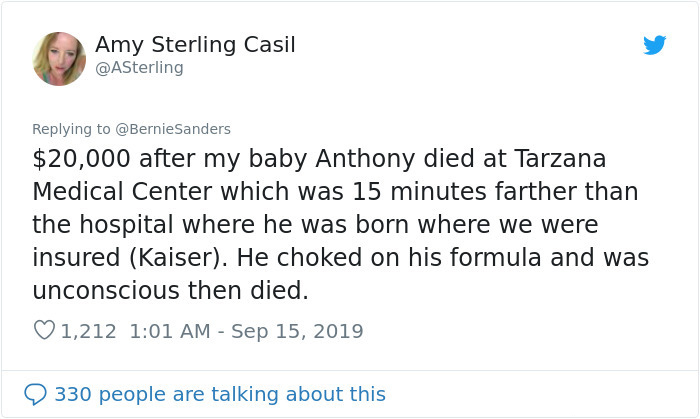700x419 pixels.
Task: Open Amy Sterling Casil's profile avatar
Action: pos(59,58)
